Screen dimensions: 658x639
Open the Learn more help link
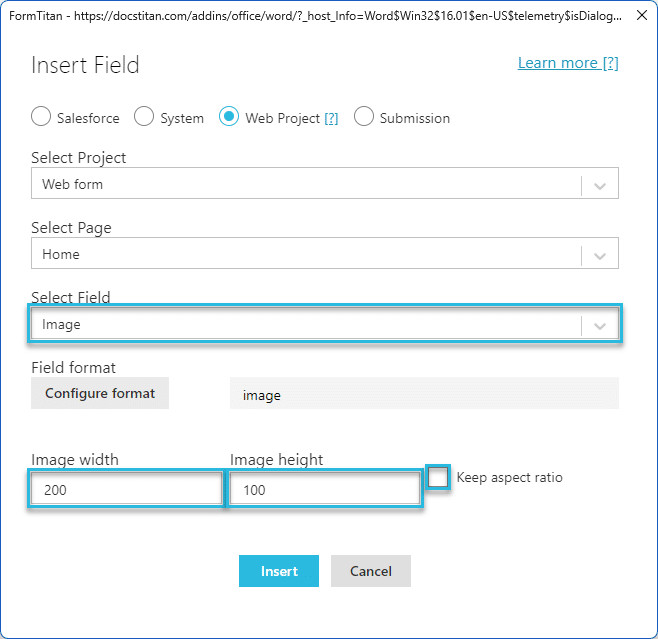[x=567, y=63]
